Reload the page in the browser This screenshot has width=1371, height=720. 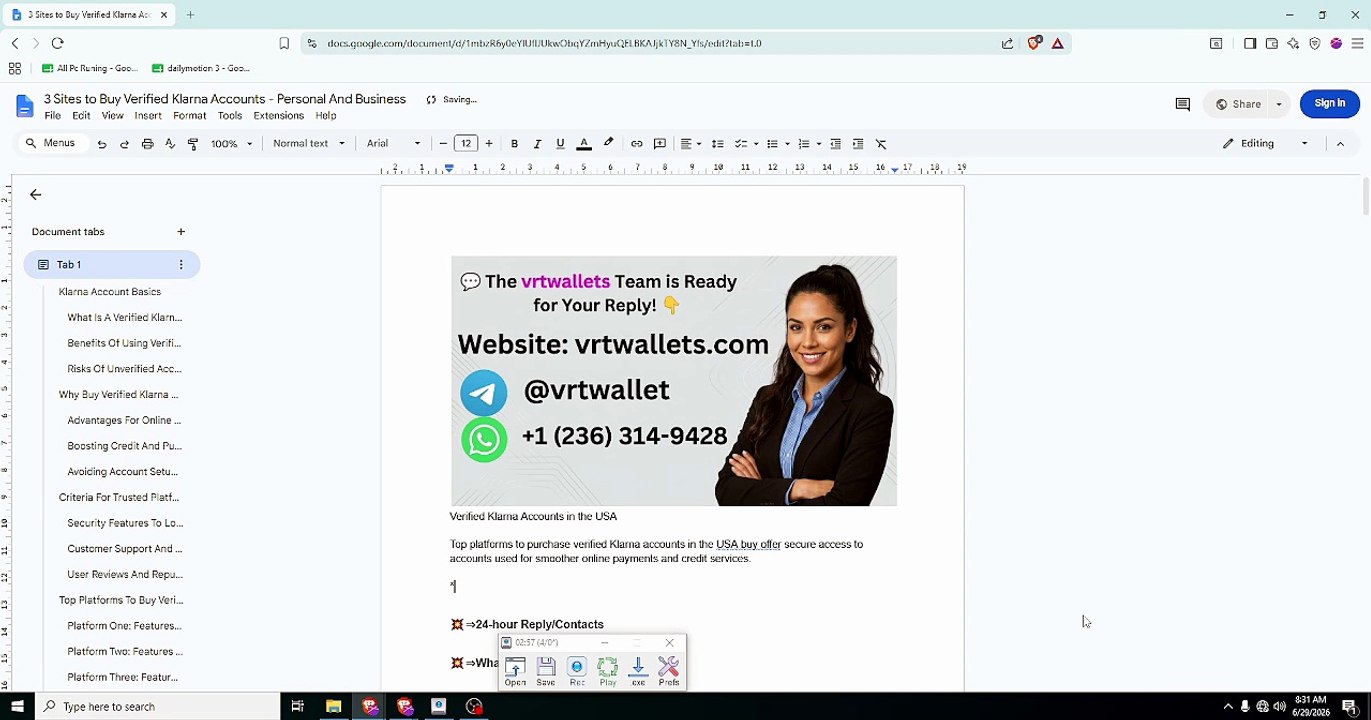tap(57, 43)
